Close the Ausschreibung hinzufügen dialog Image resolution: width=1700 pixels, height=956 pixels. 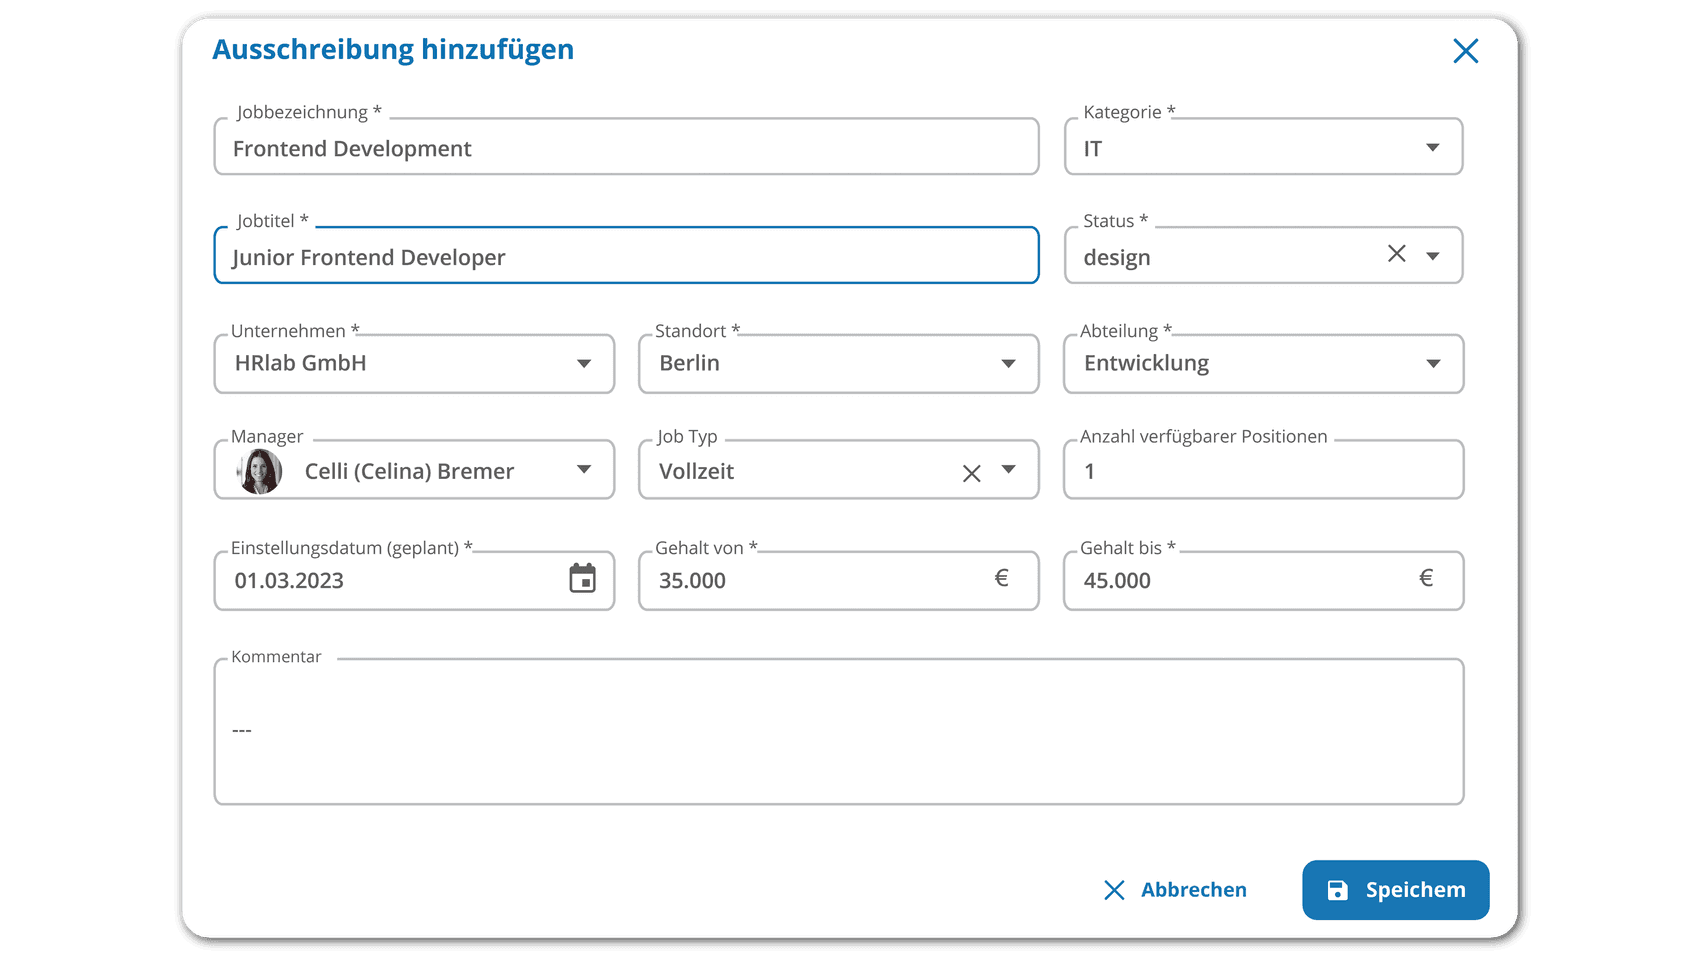[1465, 50]
